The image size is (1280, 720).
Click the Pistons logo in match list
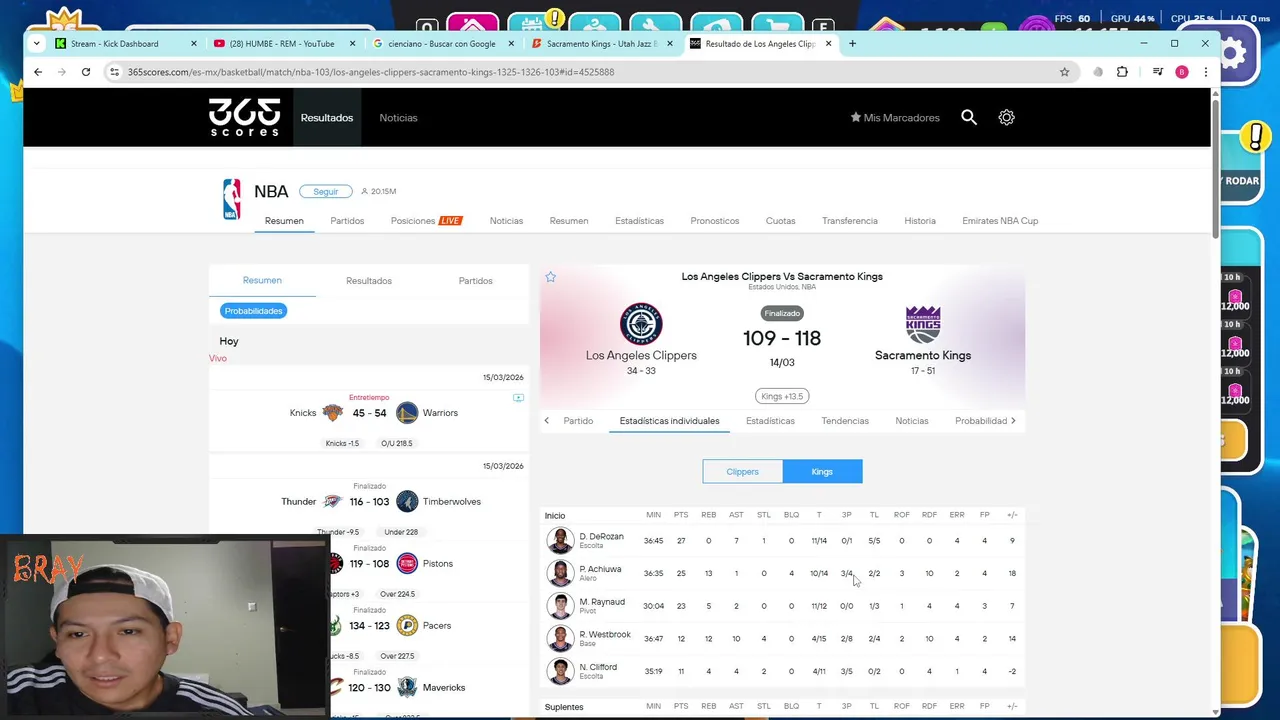[x=406, y=564]
